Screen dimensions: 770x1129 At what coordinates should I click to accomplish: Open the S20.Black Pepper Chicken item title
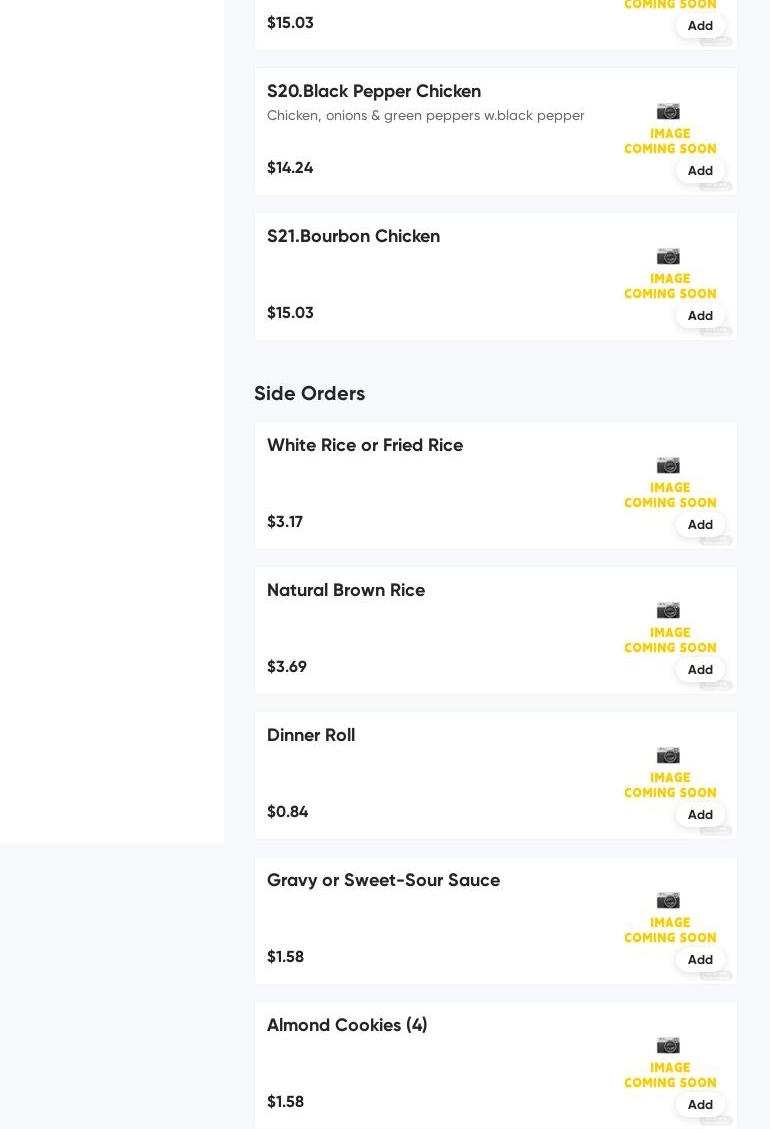point(374,91)
